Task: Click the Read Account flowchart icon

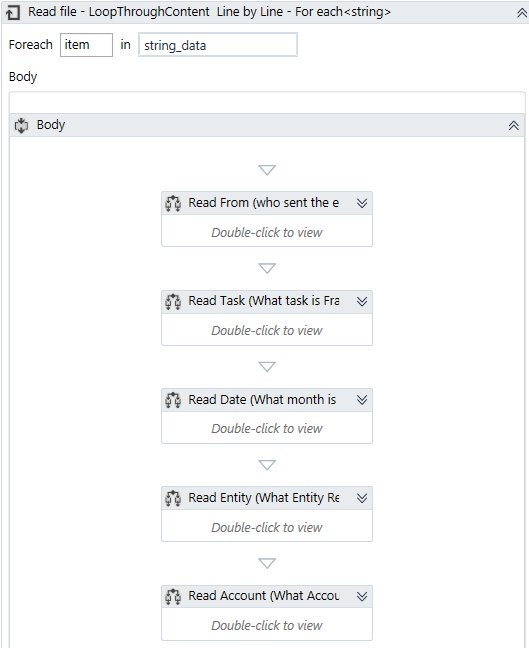Action: (173, 597)
